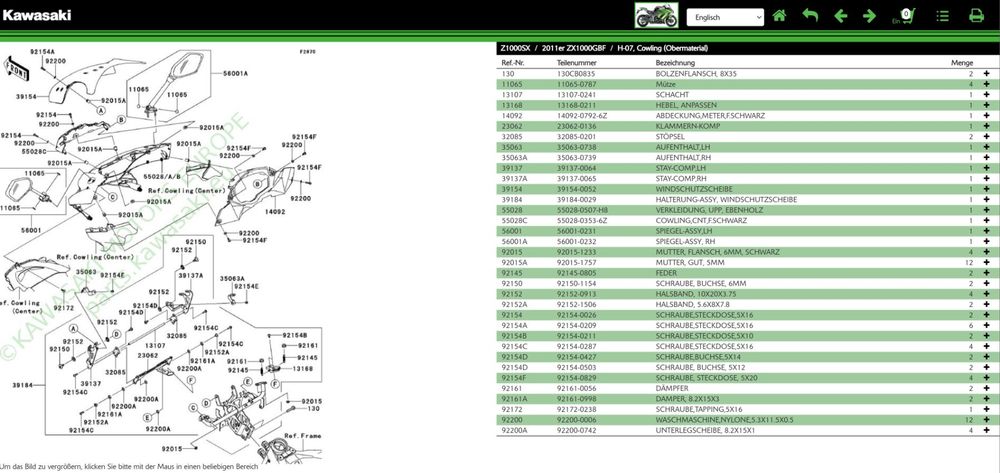Add AUFENTHALT,LH part via plus
Screen dimensions: 1000x473
pyautogui.click(x=987, y=147)
